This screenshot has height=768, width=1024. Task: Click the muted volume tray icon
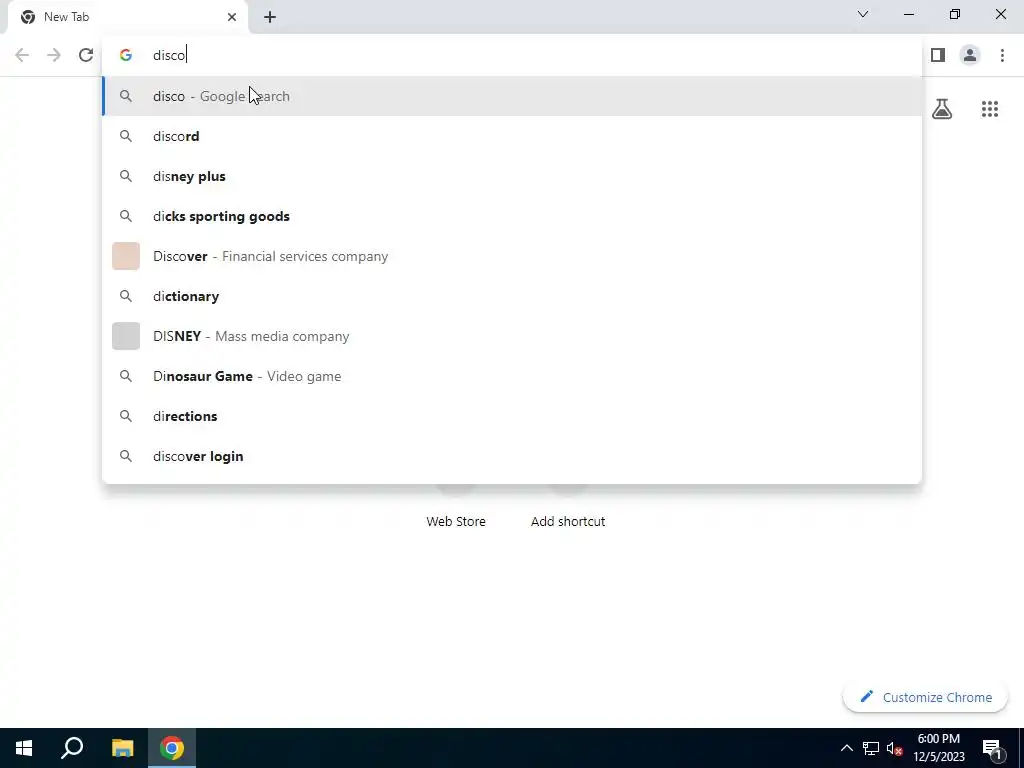[895, 748]
